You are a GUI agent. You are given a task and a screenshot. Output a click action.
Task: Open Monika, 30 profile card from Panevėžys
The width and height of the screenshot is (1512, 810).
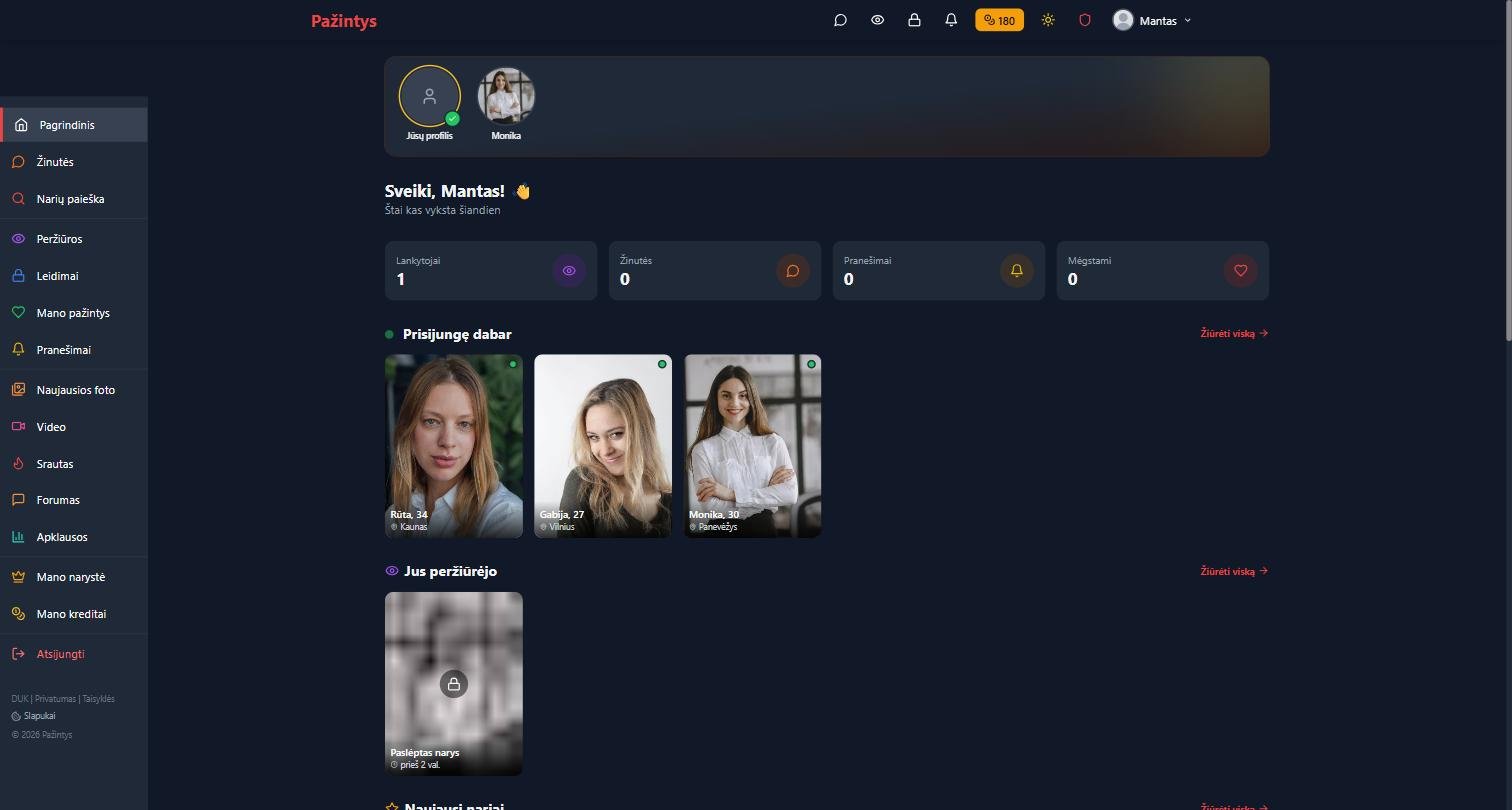(x=753, y=446)
